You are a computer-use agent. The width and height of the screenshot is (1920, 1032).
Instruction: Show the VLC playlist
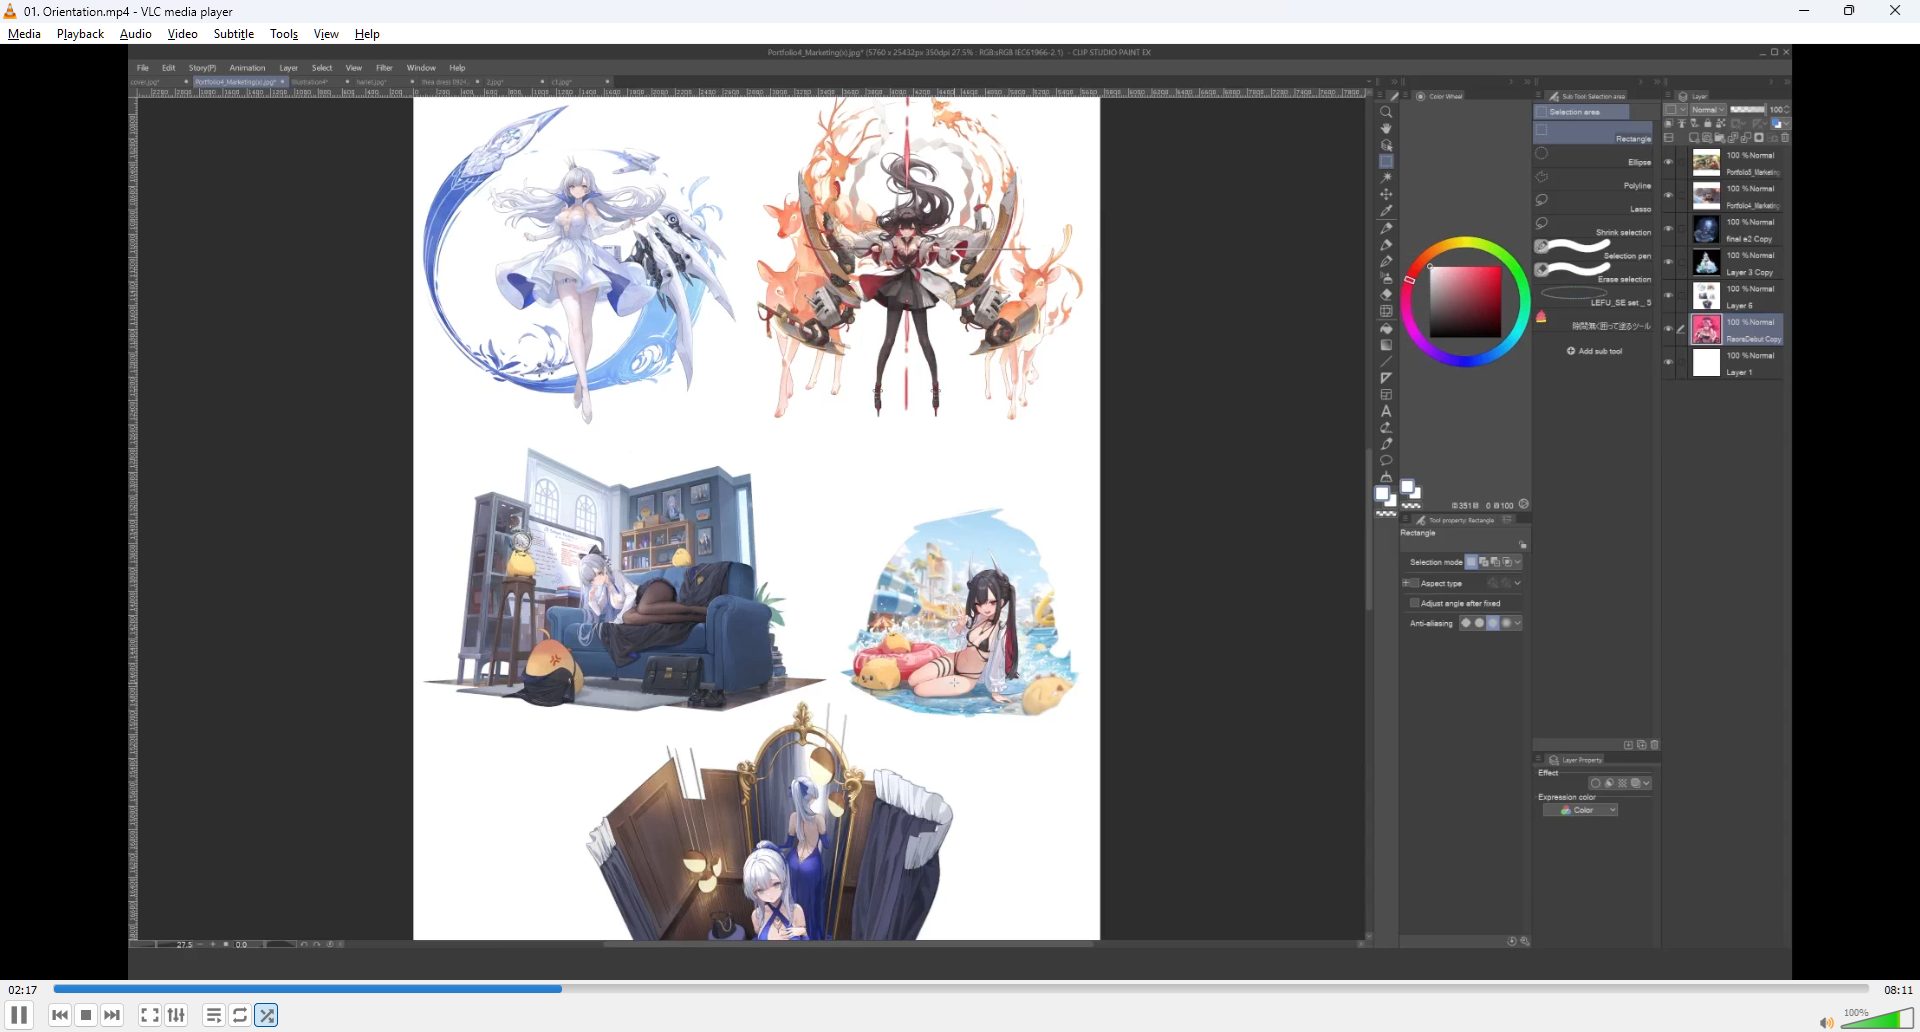[214, 1015]
